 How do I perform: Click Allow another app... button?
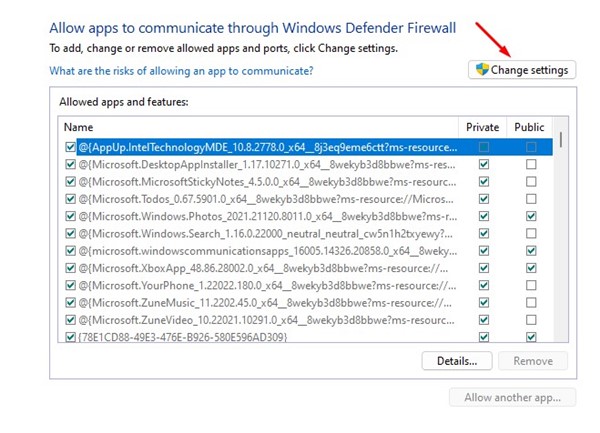tap(512, 397)
